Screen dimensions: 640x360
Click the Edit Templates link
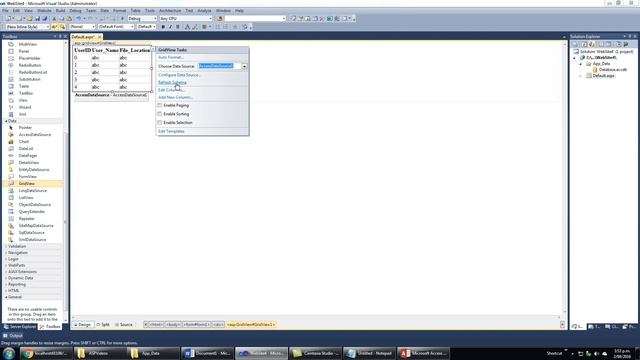click(171, 131)
